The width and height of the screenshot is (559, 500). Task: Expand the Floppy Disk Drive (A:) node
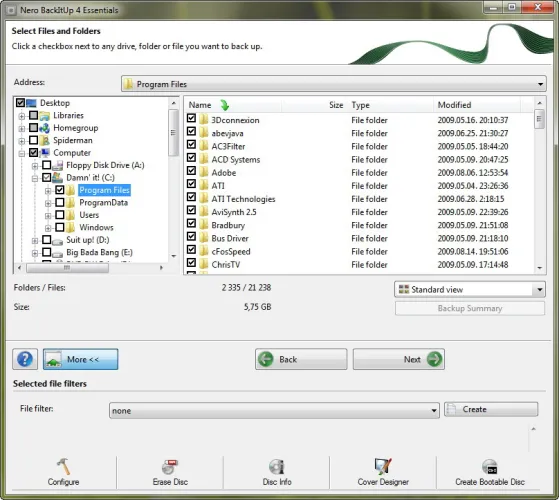coord(35,166)
